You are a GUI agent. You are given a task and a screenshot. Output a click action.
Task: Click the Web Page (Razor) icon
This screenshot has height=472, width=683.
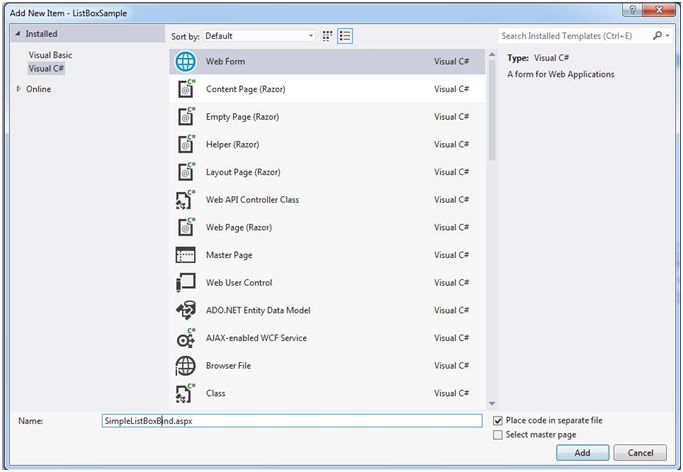coord(186,227)
